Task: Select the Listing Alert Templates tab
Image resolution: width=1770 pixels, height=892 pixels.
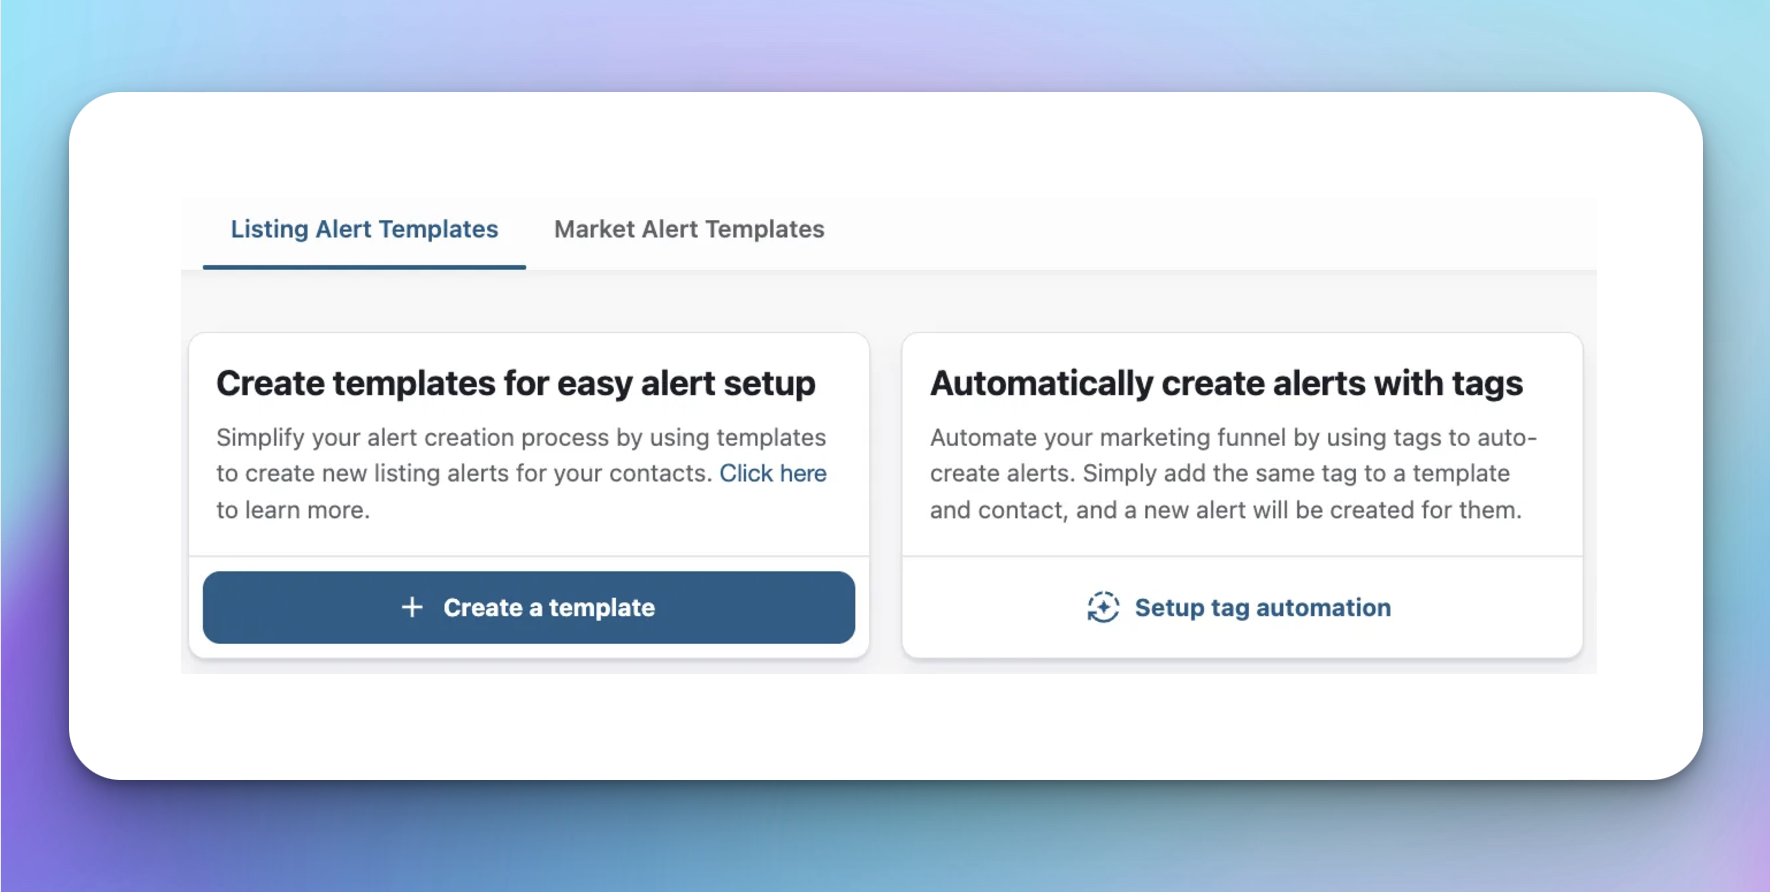Action: coord(364,229)
